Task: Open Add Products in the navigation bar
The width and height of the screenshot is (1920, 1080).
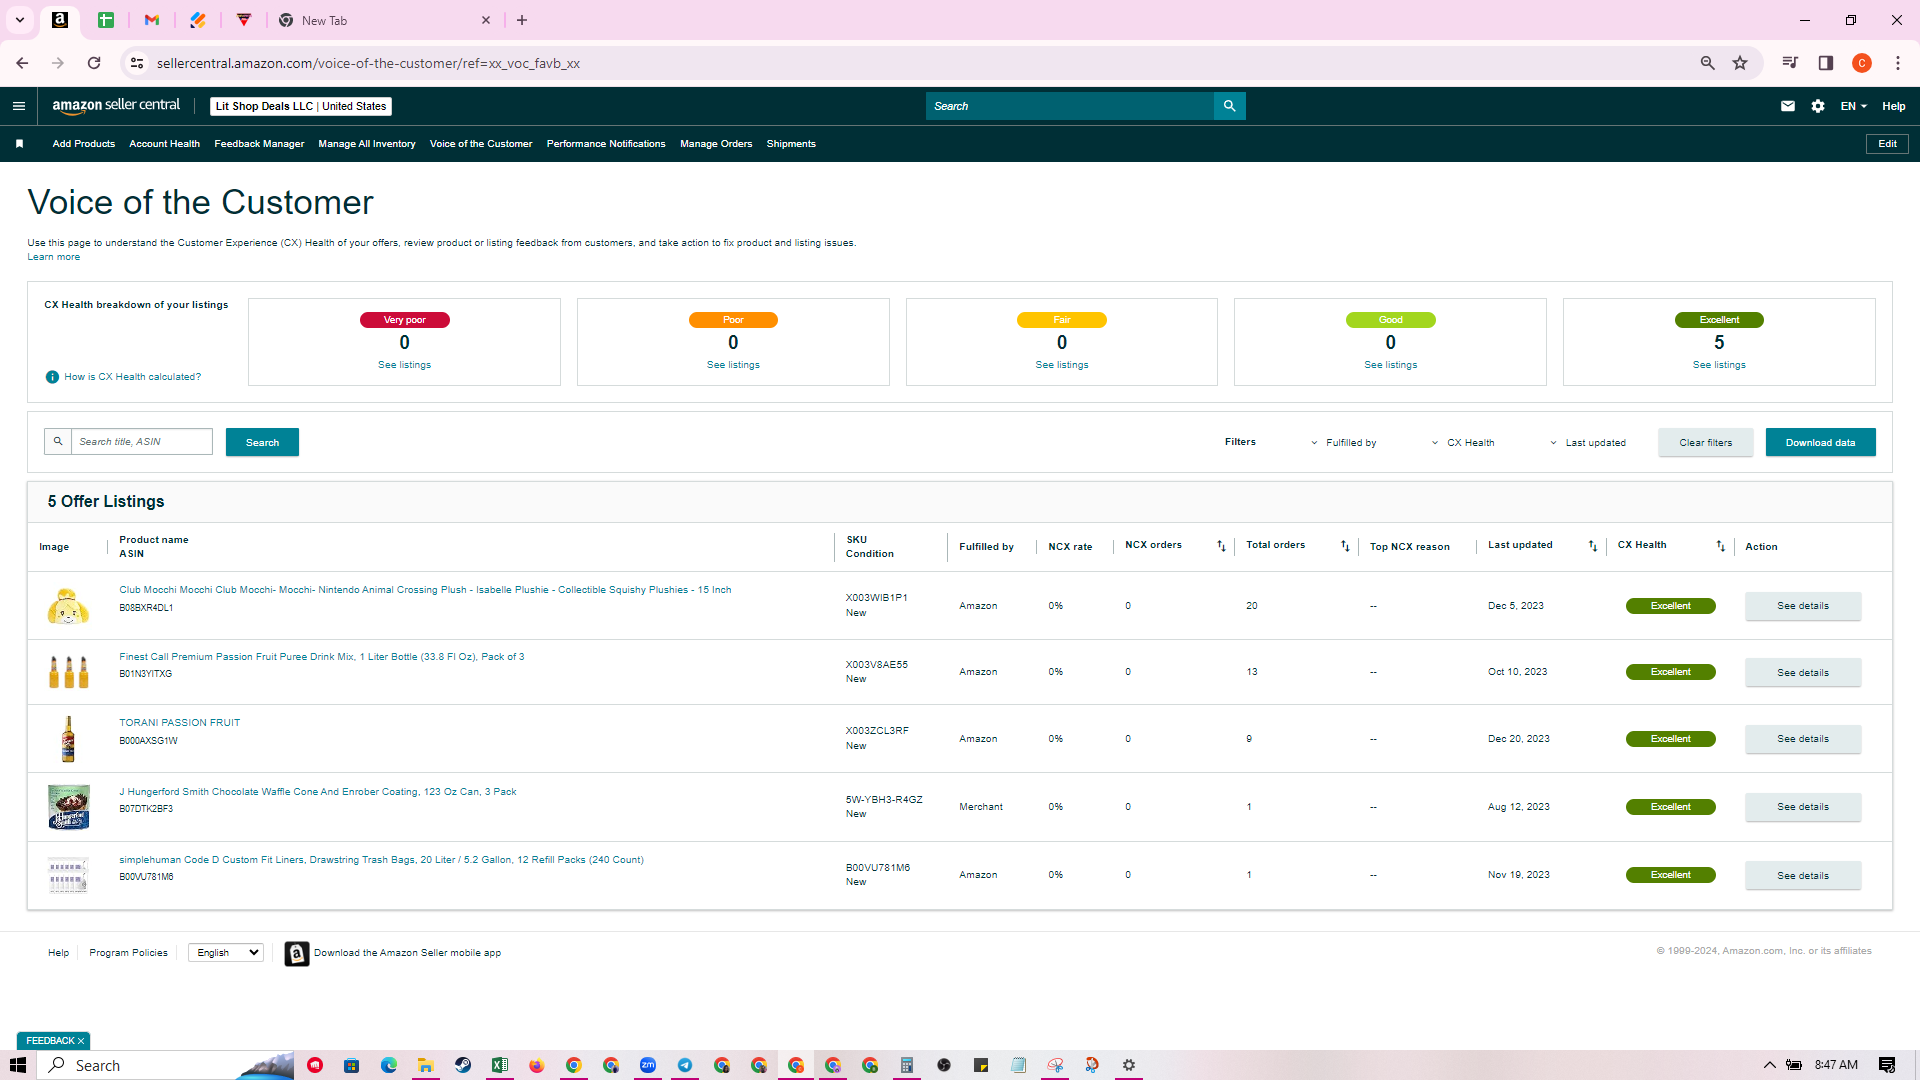Action: [x=84, y=144]
